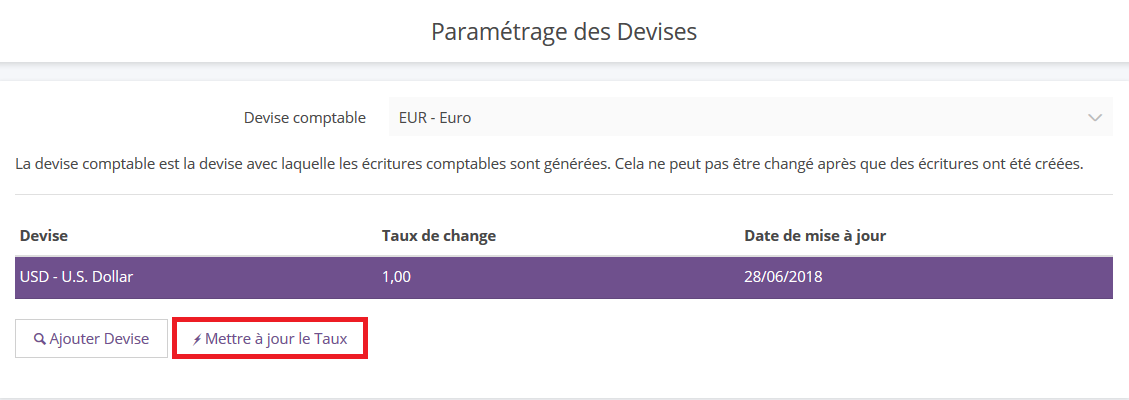Click the magnifier icon on Ajouter Devise
The width and height of the screenshot is (1129, 400).
click(40, 339)
